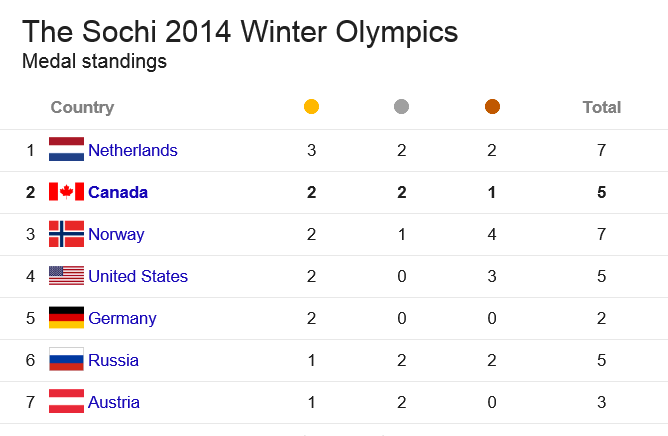This screenshot has width=668, height=436.
Task: Click the bronze medal column icon
Action: 492,107
